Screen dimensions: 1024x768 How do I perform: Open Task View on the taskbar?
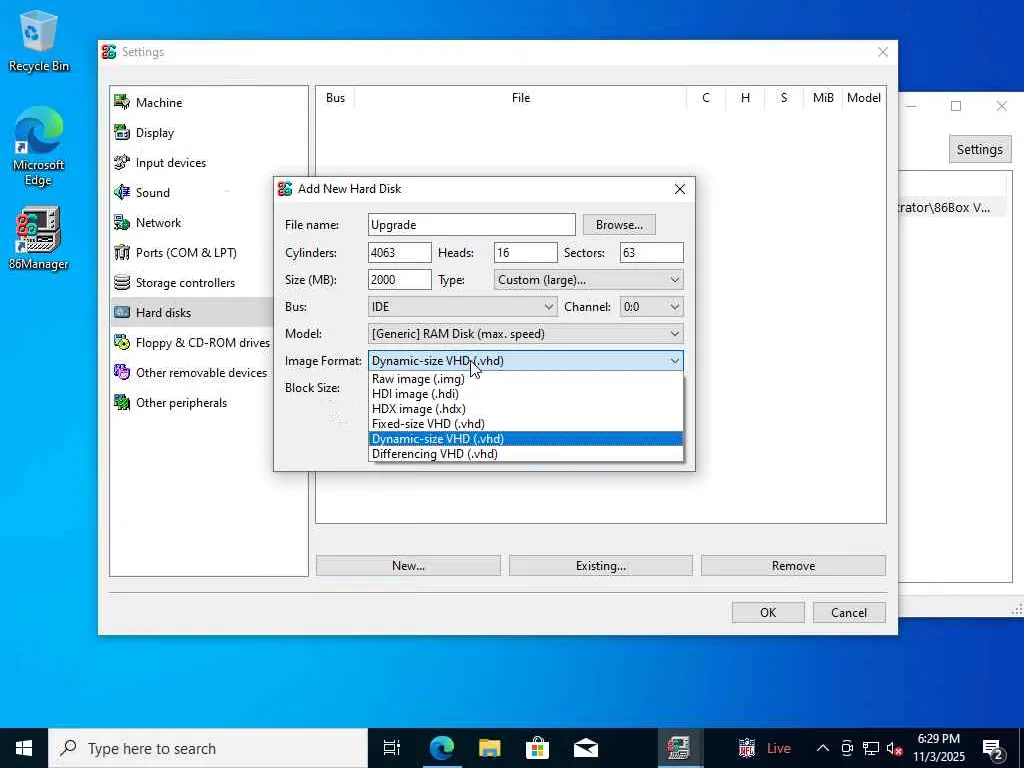click(392, 748)
